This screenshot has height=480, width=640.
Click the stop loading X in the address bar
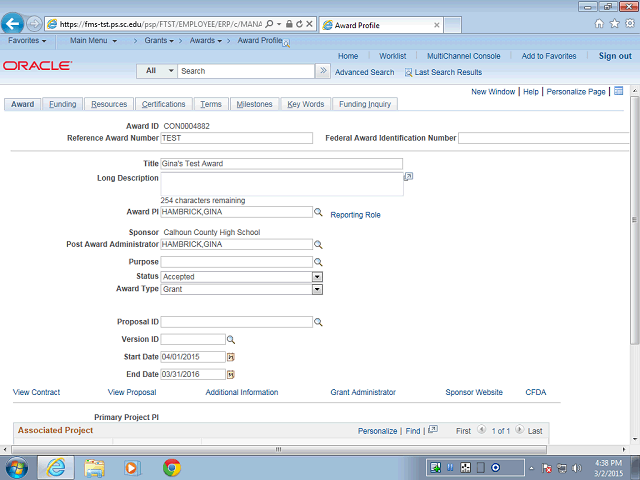coord(309,24)
